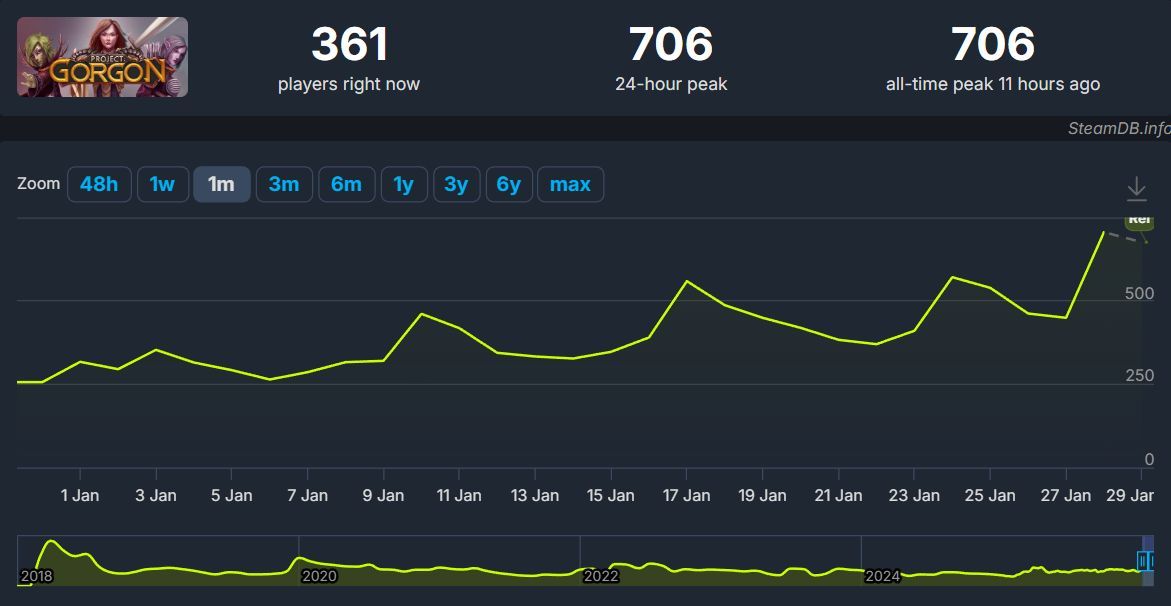
Task: Click the release flag marker on the chart
Action: (x=1139, y=221)
